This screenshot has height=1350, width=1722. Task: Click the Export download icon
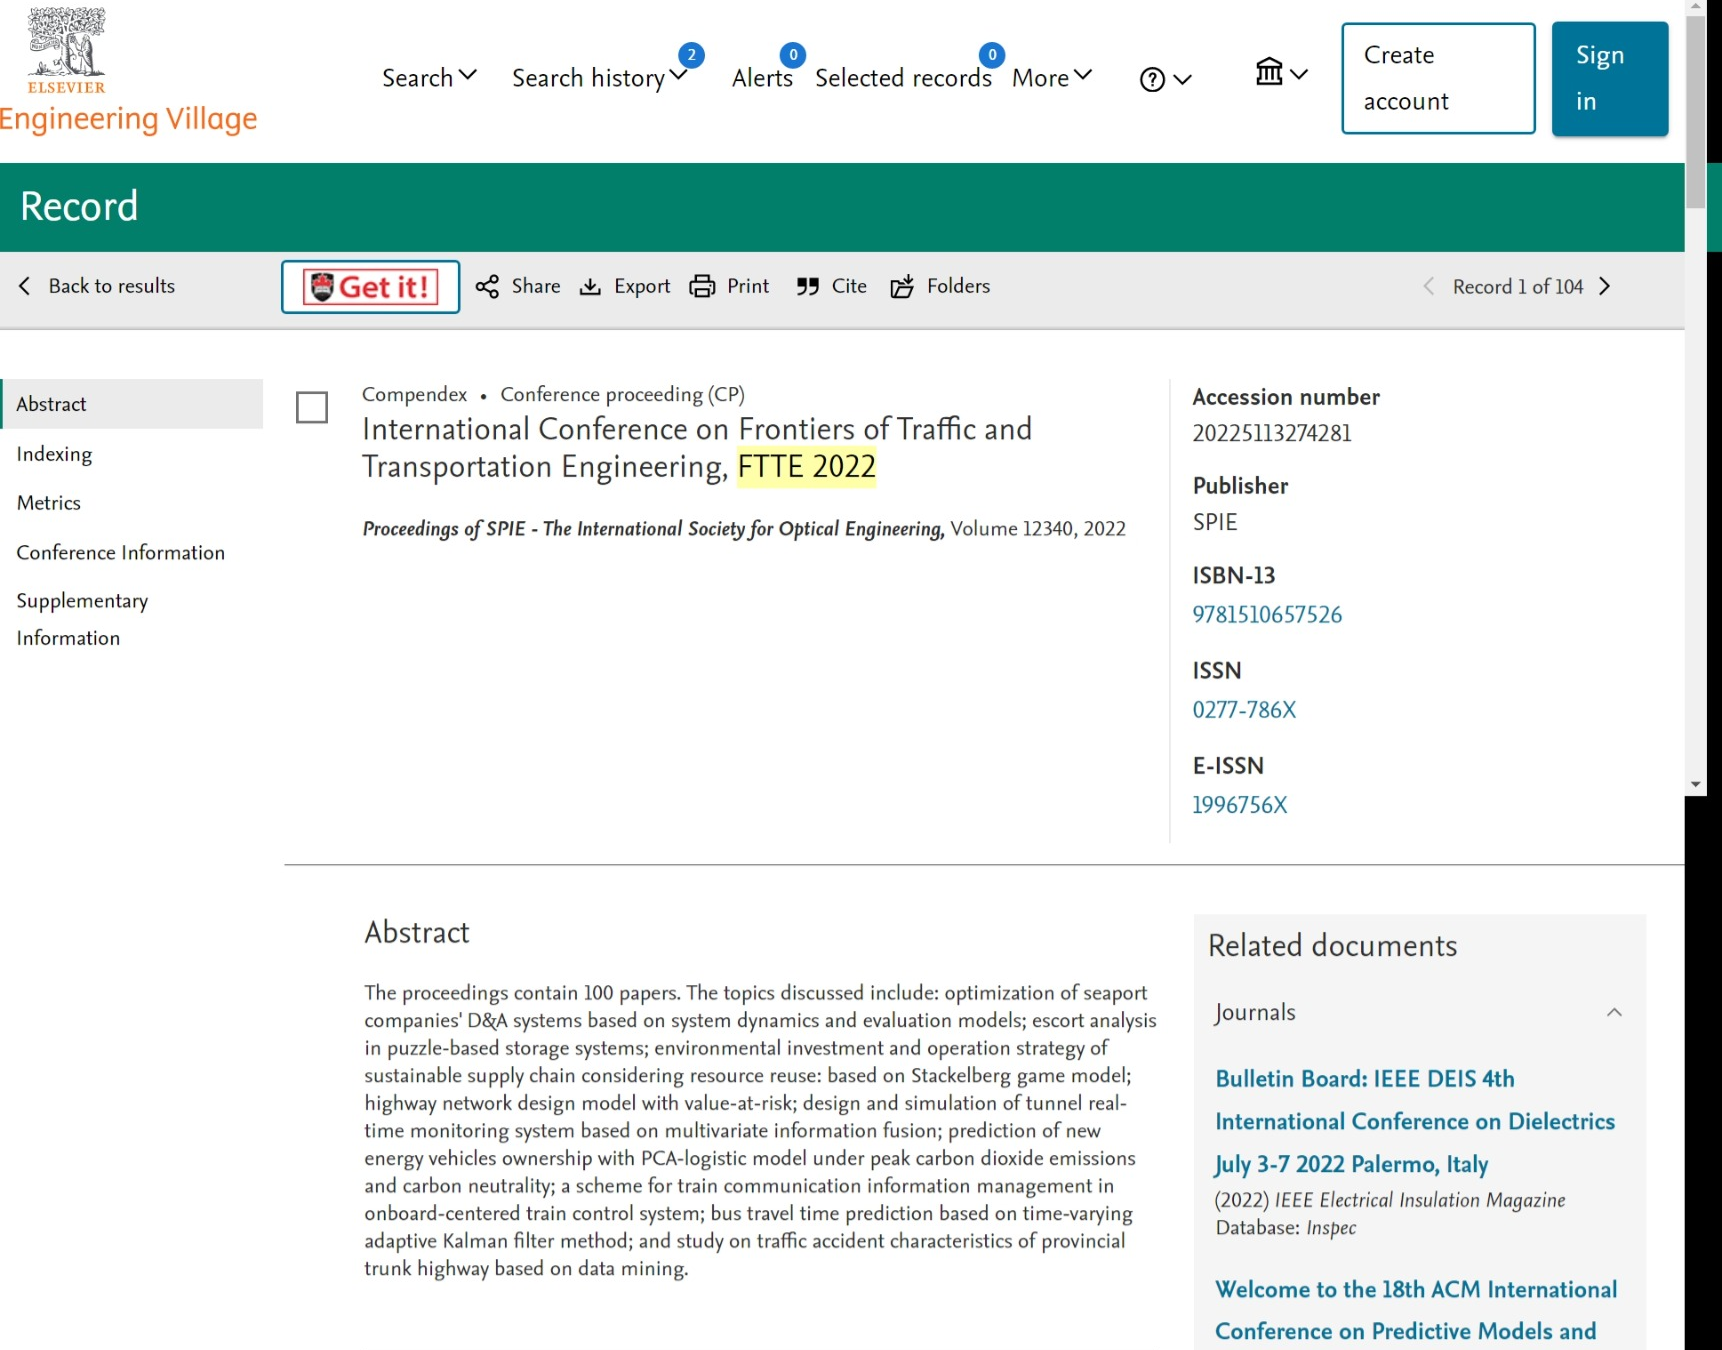coord(591,287)
